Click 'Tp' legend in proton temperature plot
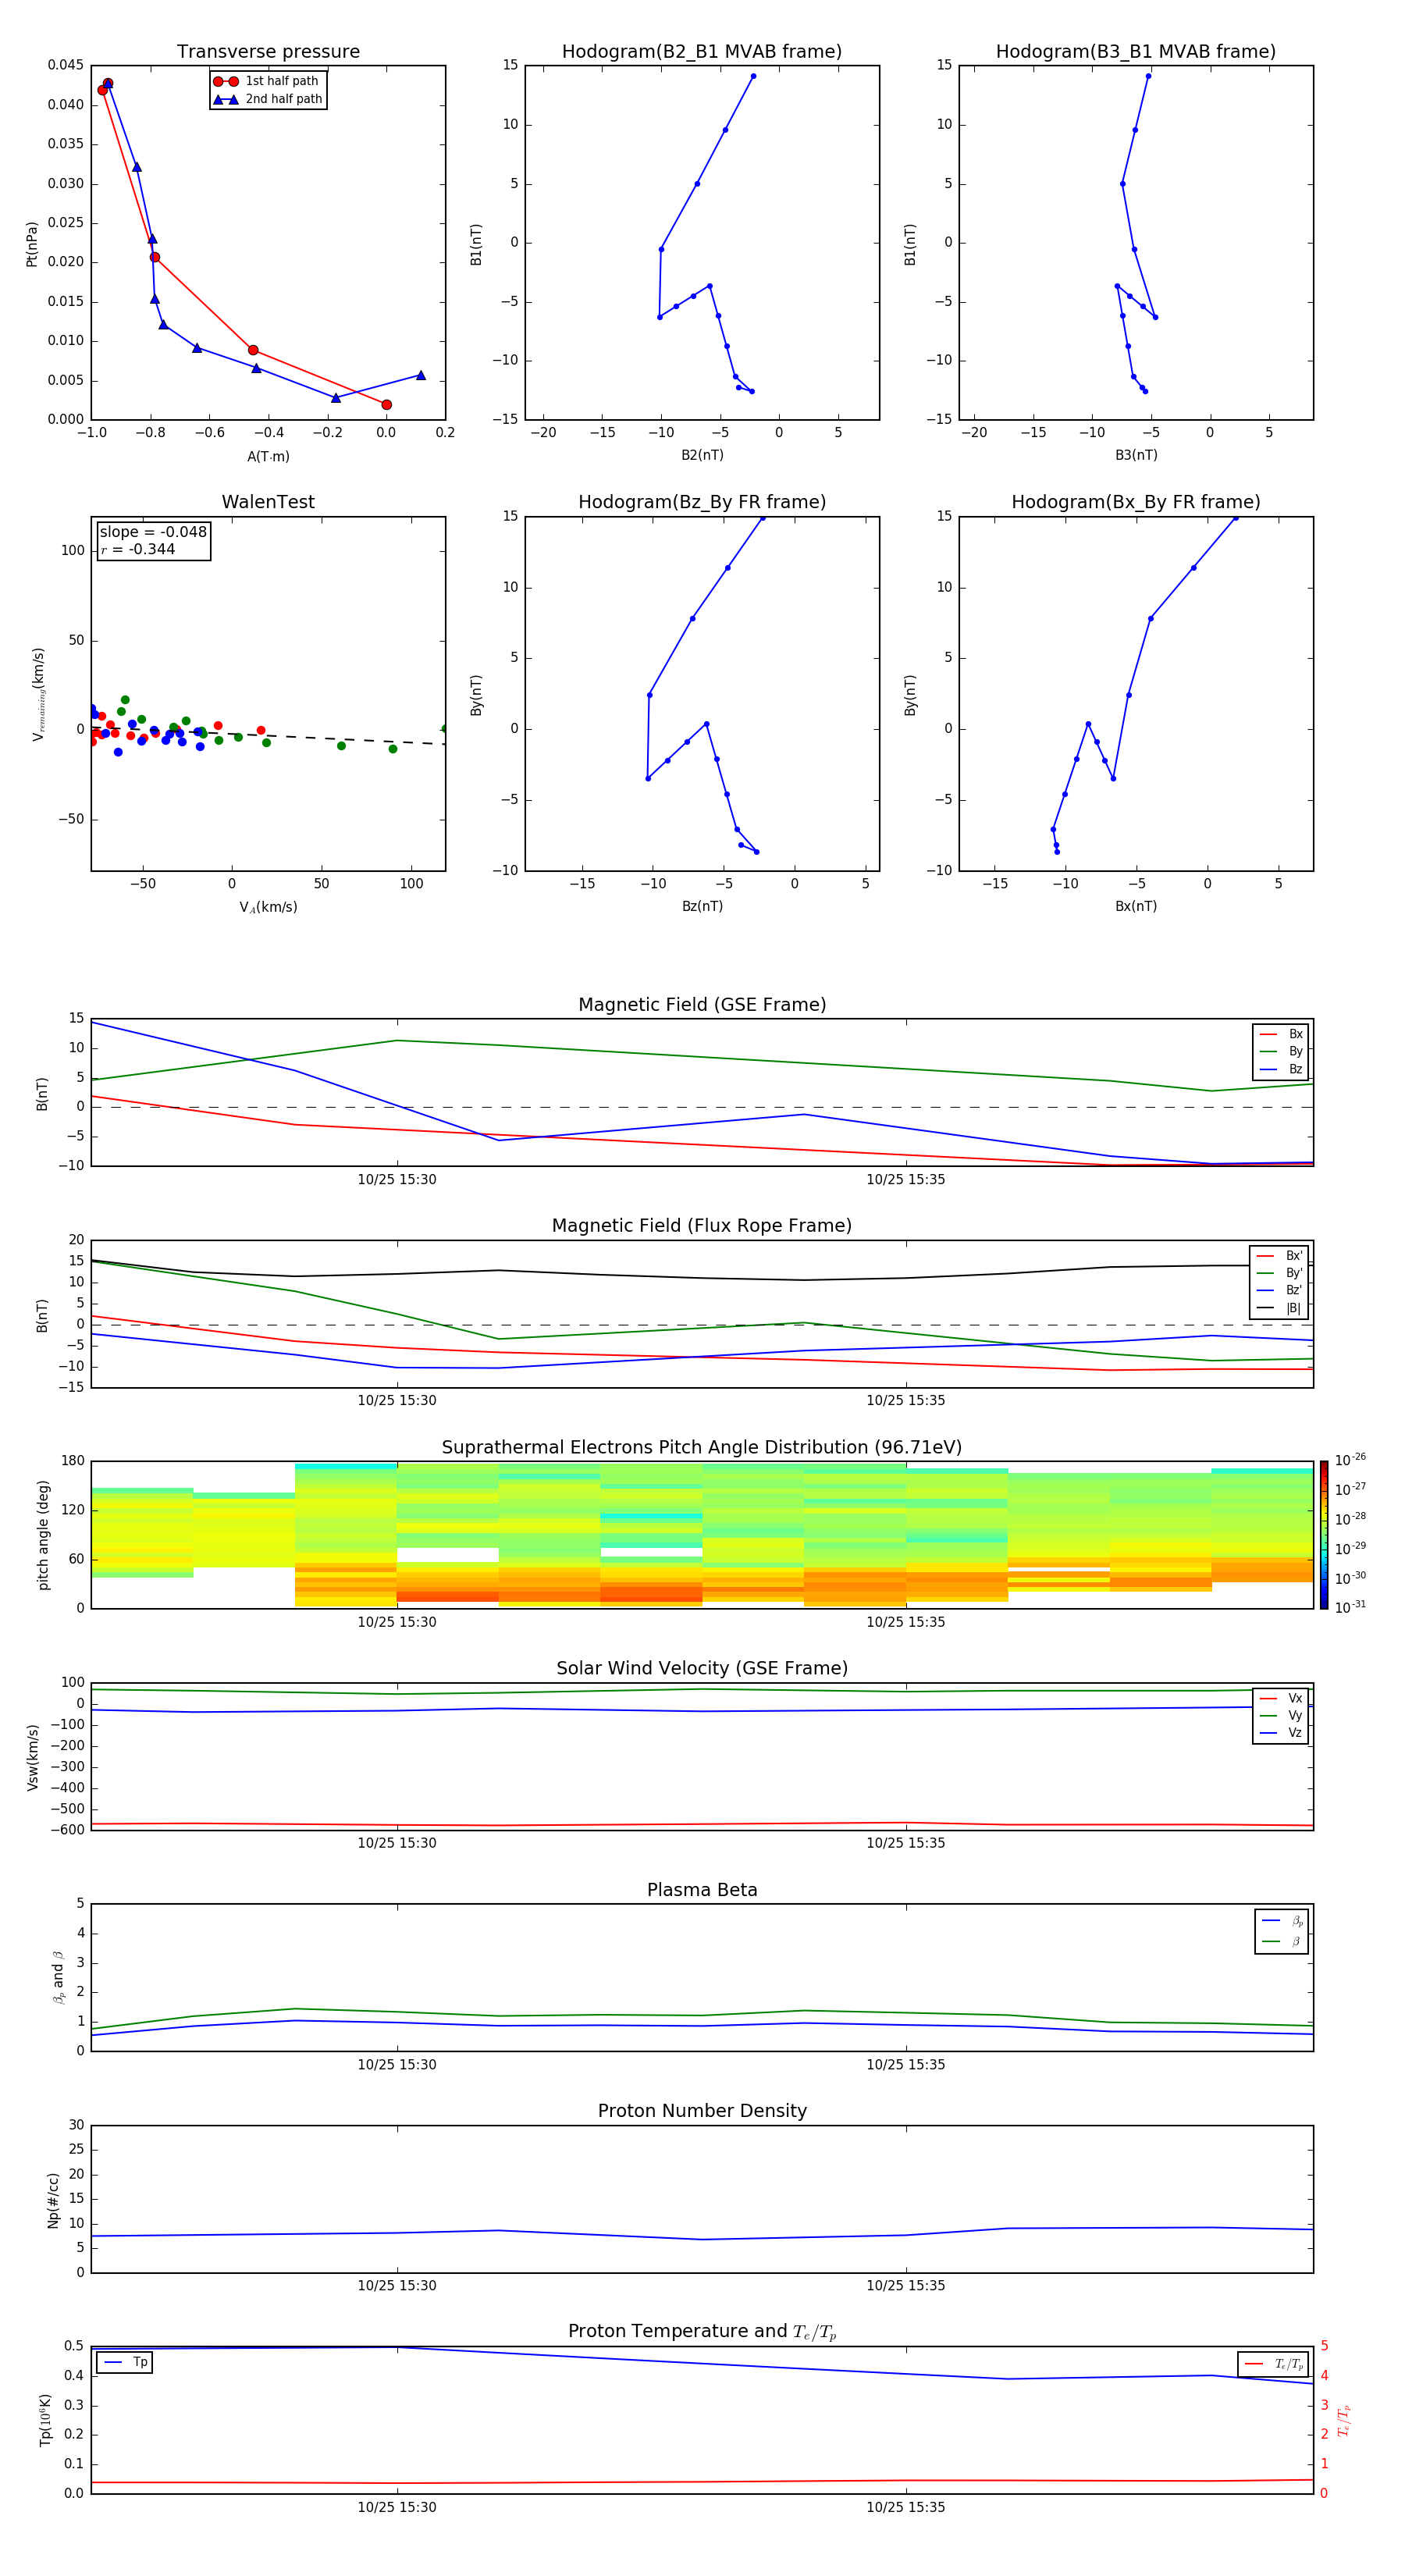This screenshot has height=2576, width=1405. tap(125, 2363)
